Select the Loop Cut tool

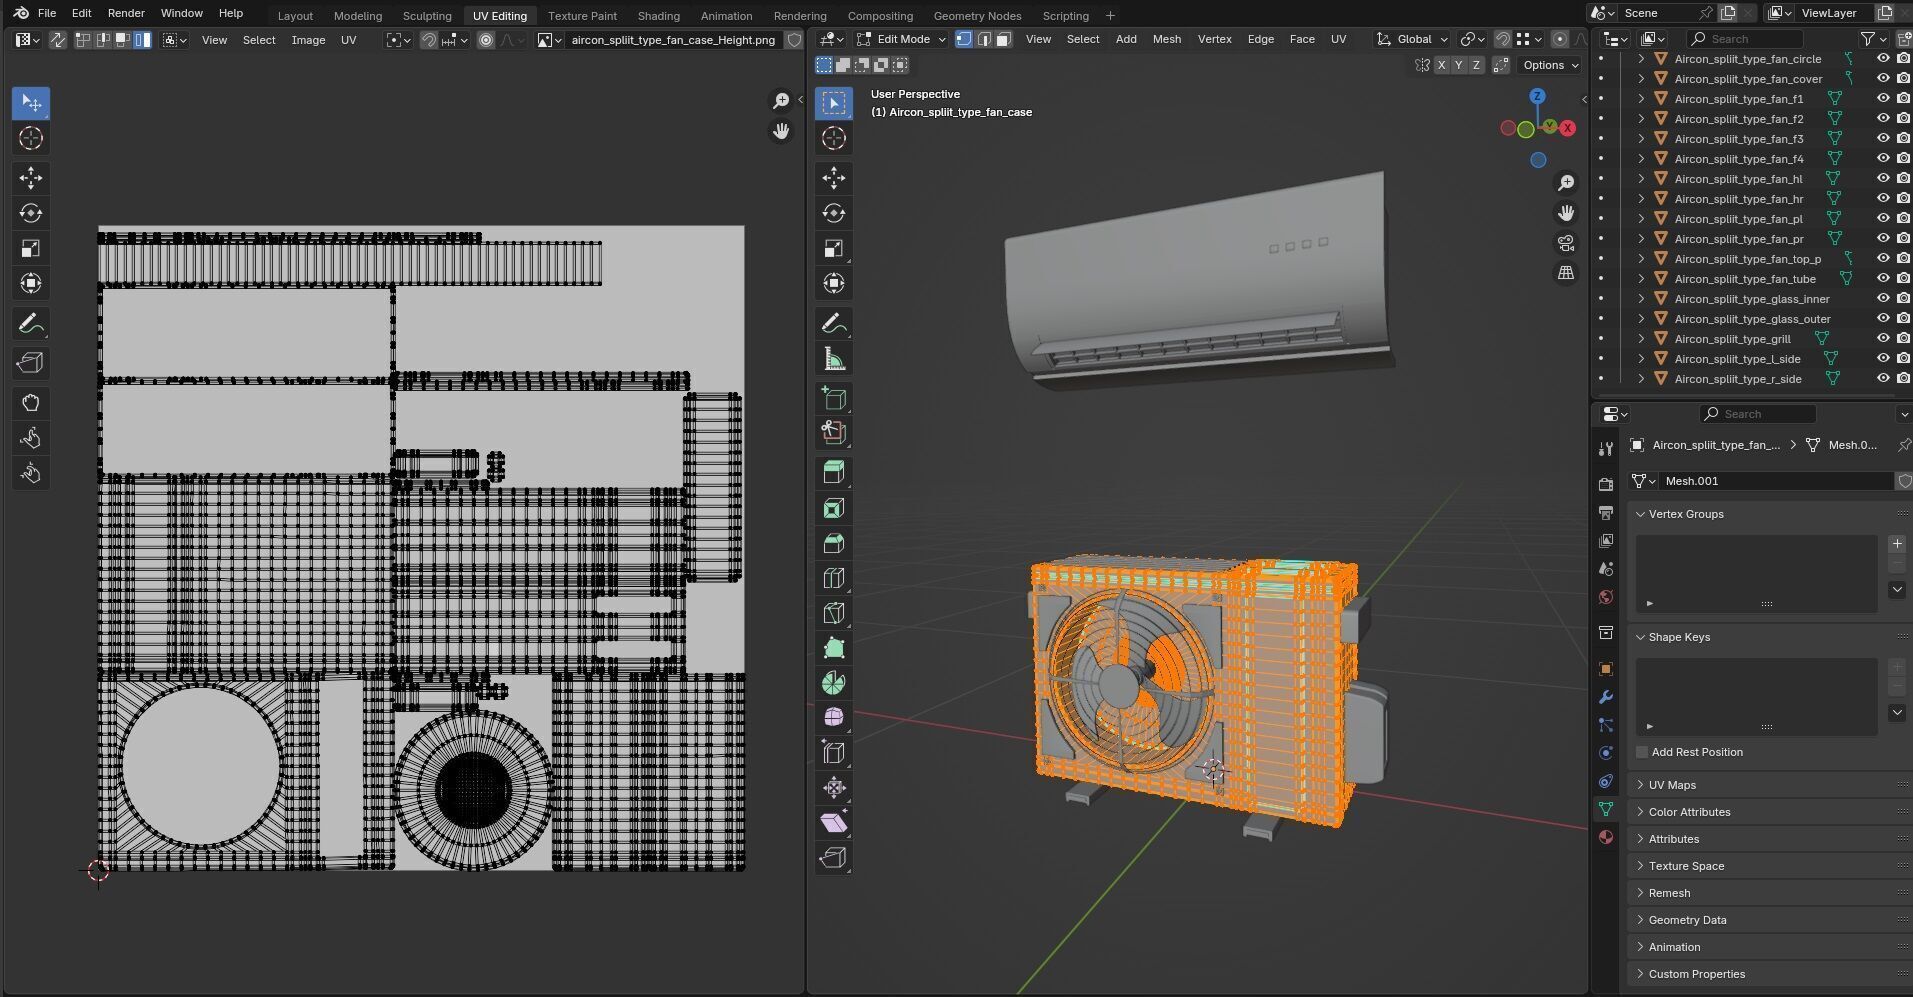tap(834, 578)
